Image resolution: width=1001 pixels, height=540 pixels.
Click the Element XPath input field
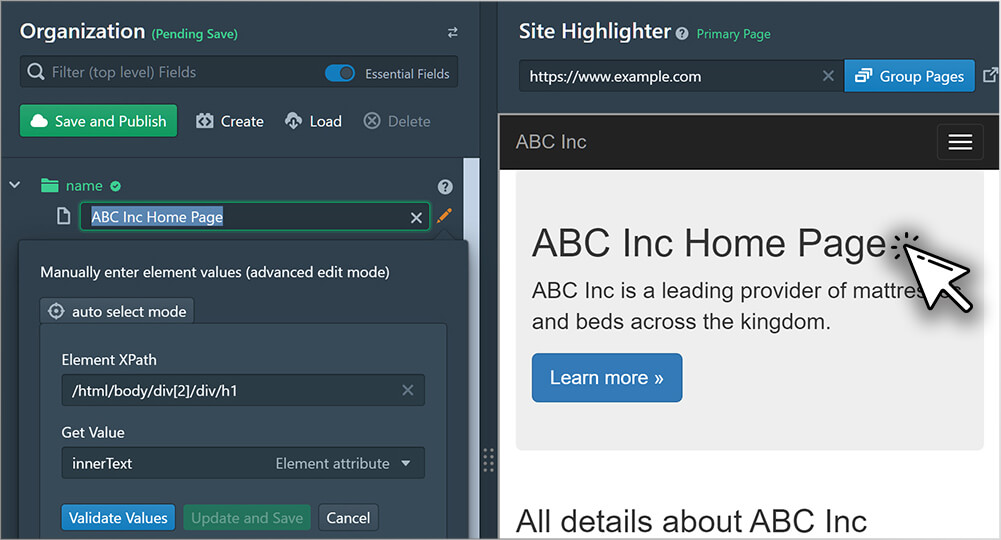pyautogui.click(x=243, y=391)
